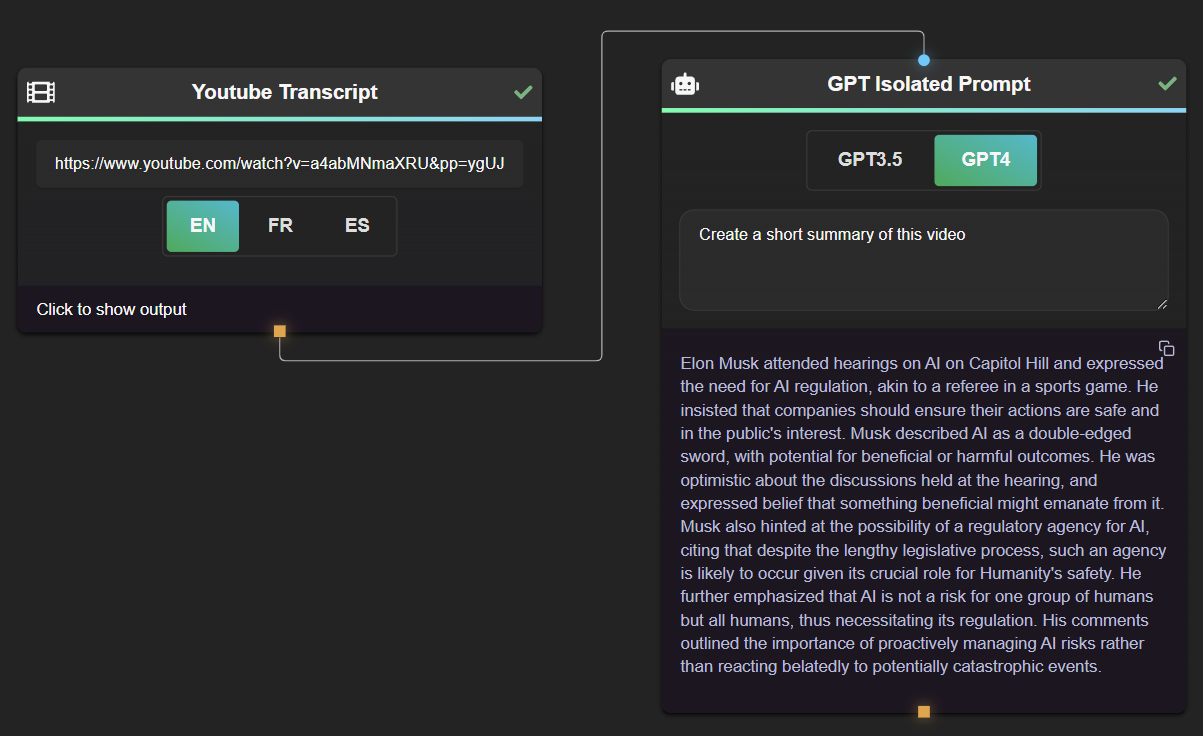Click the green checkmark on Youtube Transcript node

(x=523, y=92)
